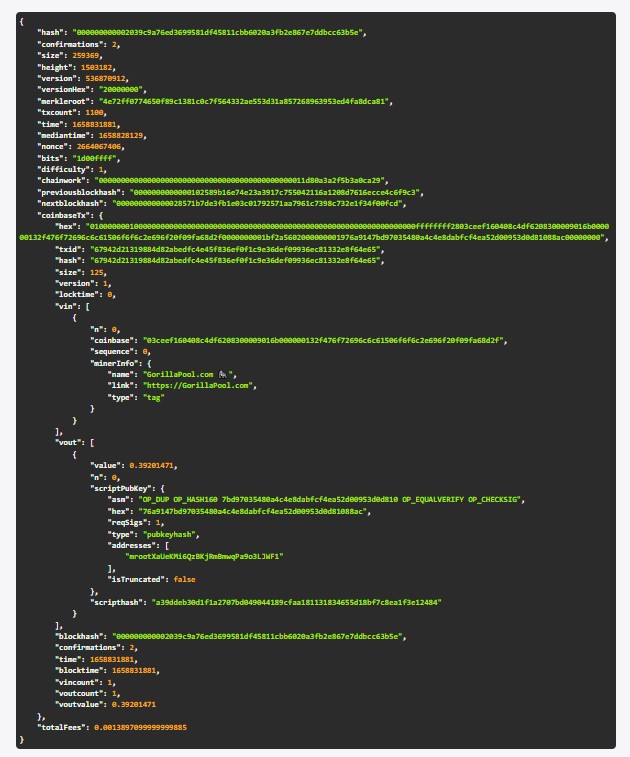The width and height of the screenshot is (630, 757).
Task: Select the versionHex value "20000000"
Action: point(121,89)
